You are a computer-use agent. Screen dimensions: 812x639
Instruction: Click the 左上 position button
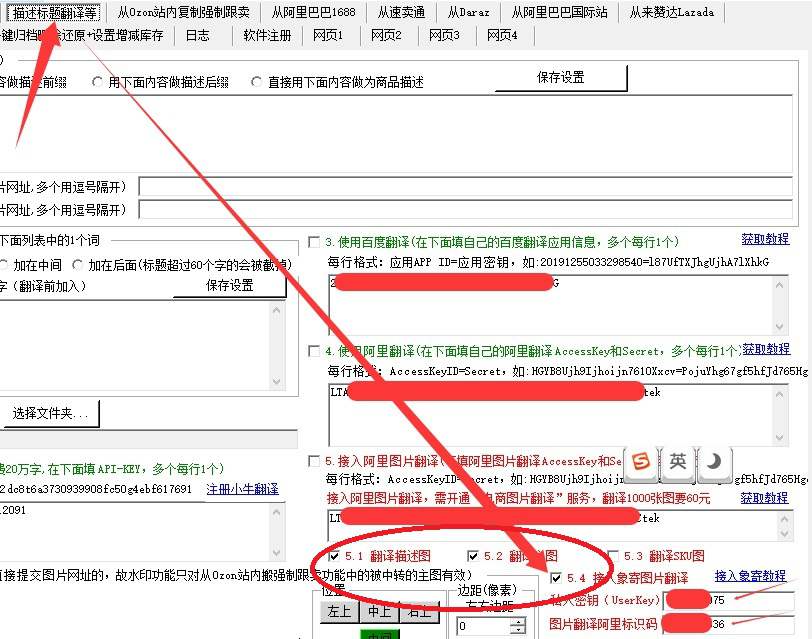[335, 610]
